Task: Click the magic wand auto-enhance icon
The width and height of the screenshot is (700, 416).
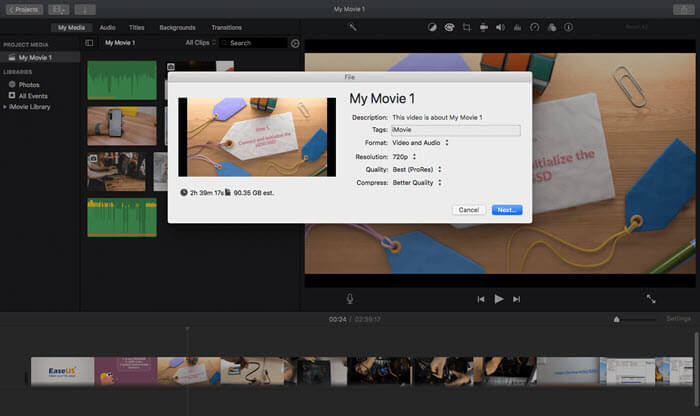Action: pos(353,27)
